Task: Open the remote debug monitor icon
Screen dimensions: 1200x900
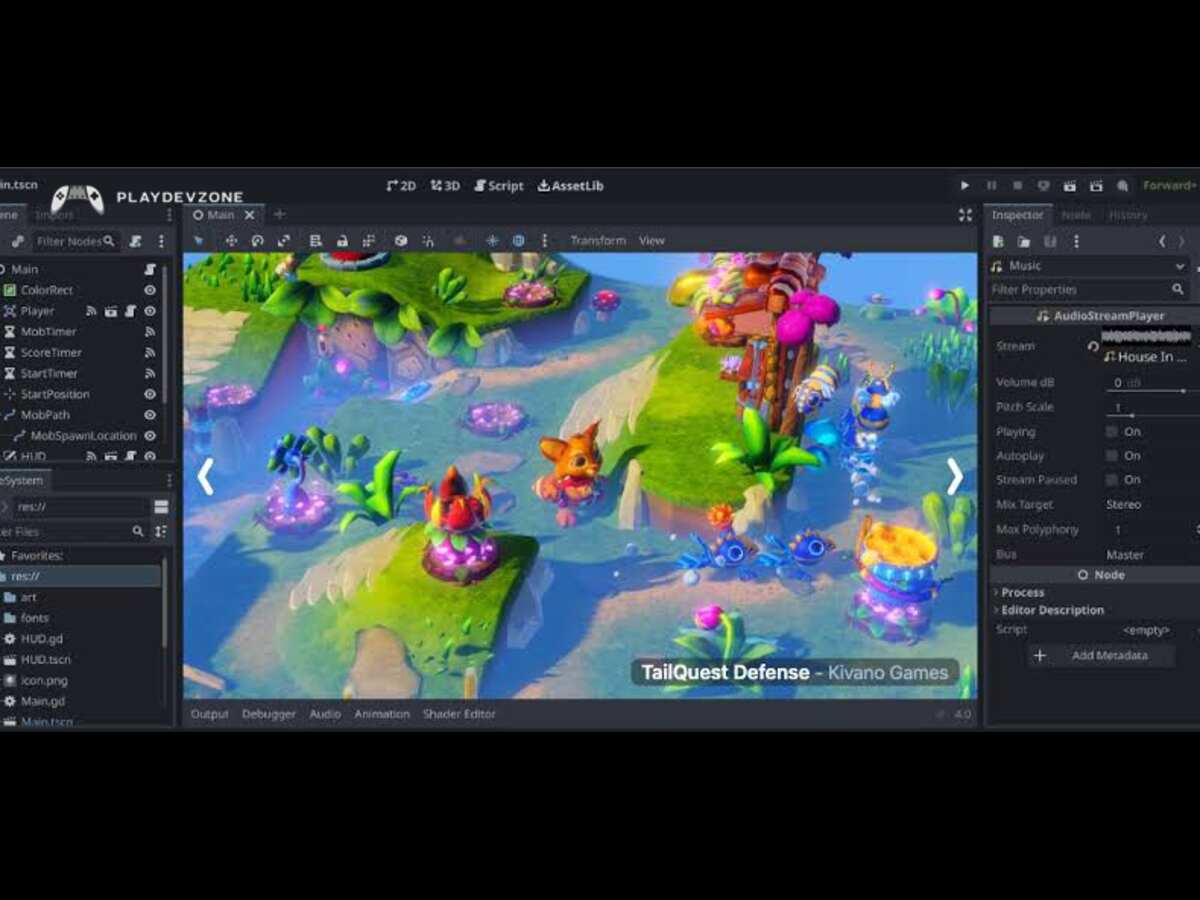Action: pyautogui.click(x=1043, y=186)
